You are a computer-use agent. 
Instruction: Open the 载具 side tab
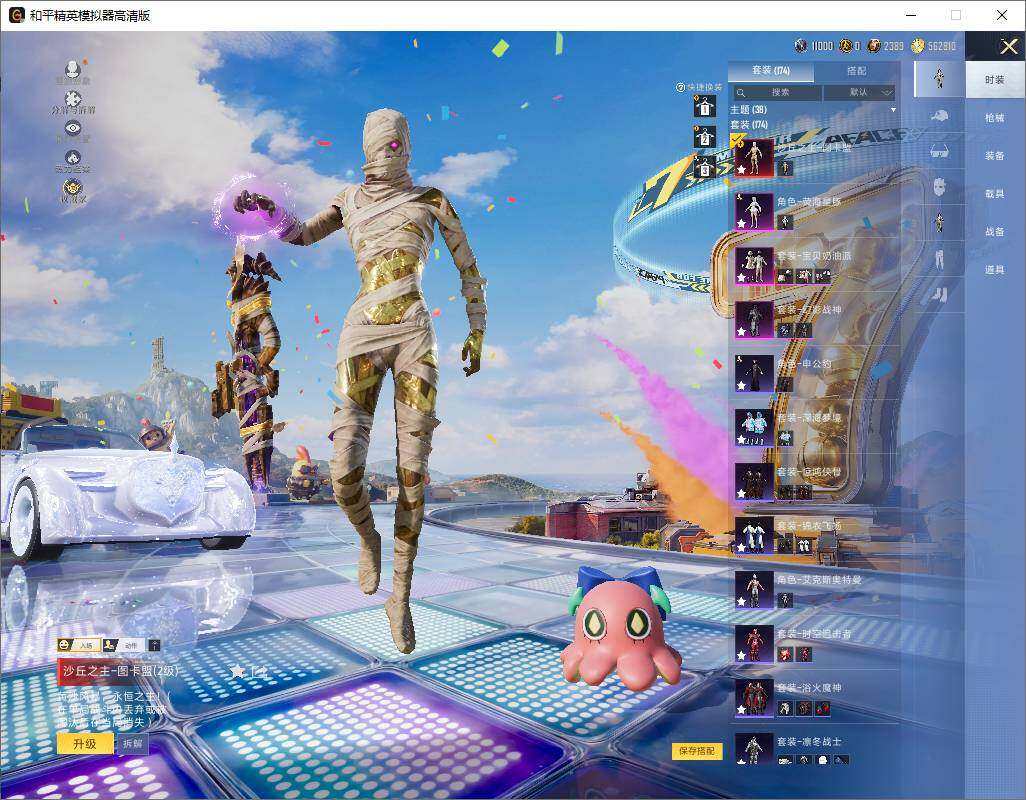(995, 194)
